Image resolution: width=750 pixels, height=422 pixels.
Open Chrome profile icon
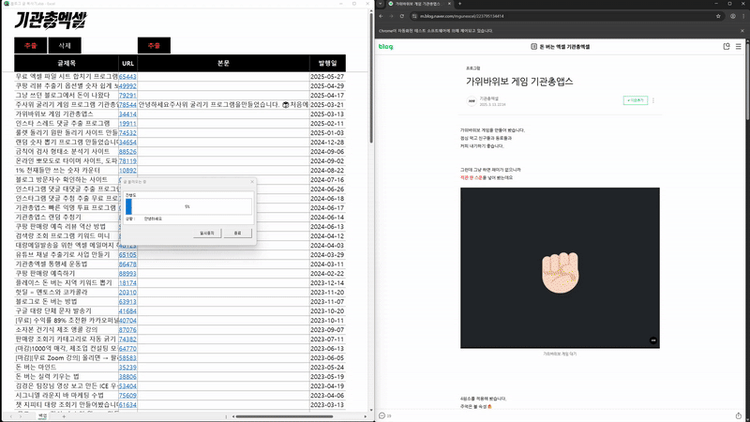pyautogui.click(x=733, y=16)
